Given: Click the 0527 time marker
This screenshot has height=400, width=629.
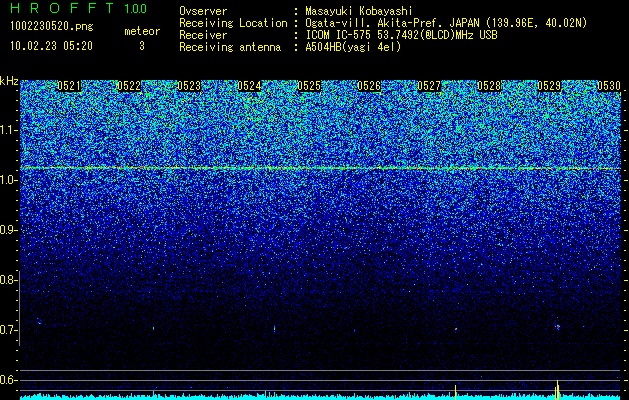Looking at the screenshot, I should click(429, 86).
